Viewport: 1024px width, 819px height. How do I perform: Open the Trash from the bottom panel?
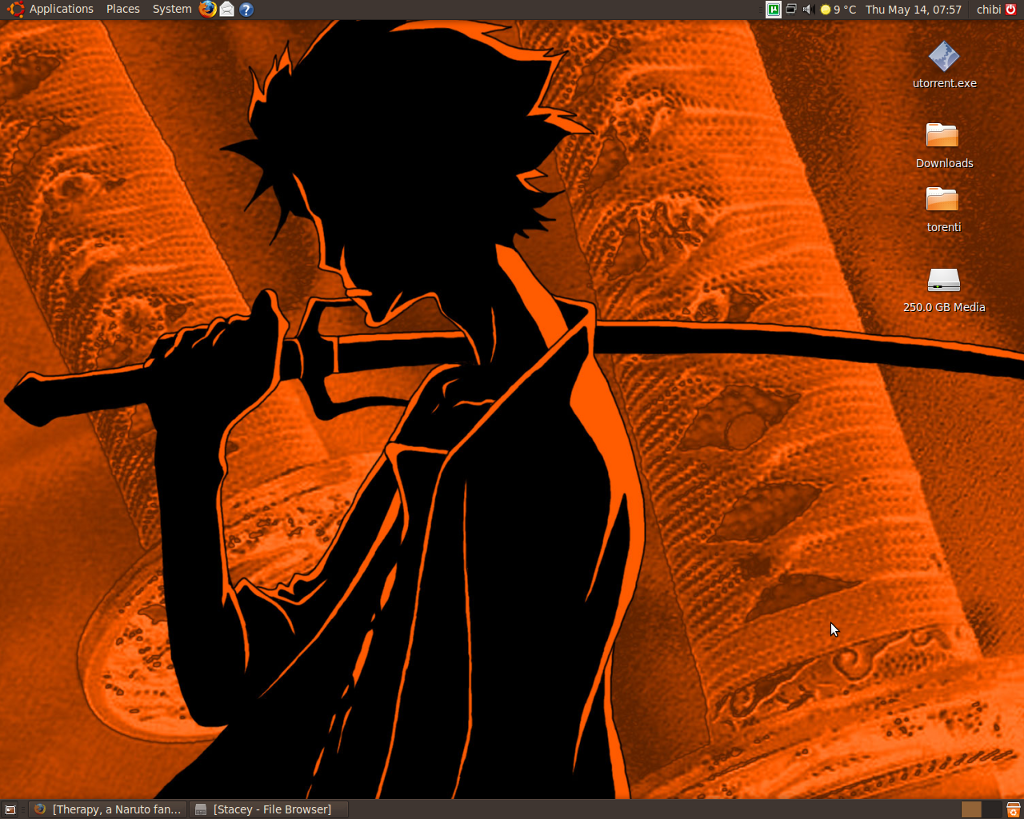tap(1013, 810)
